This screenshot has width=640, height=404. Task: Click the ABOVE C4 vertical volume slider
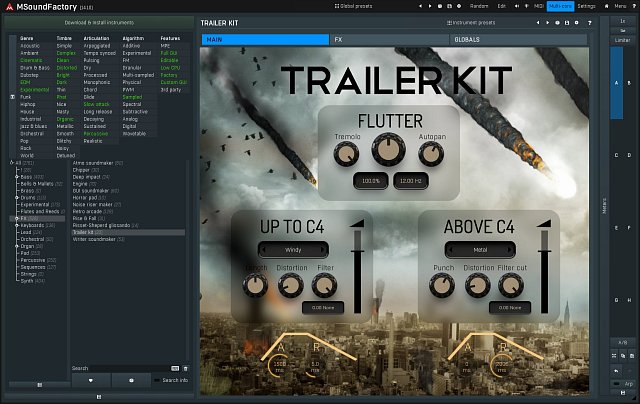544,265
